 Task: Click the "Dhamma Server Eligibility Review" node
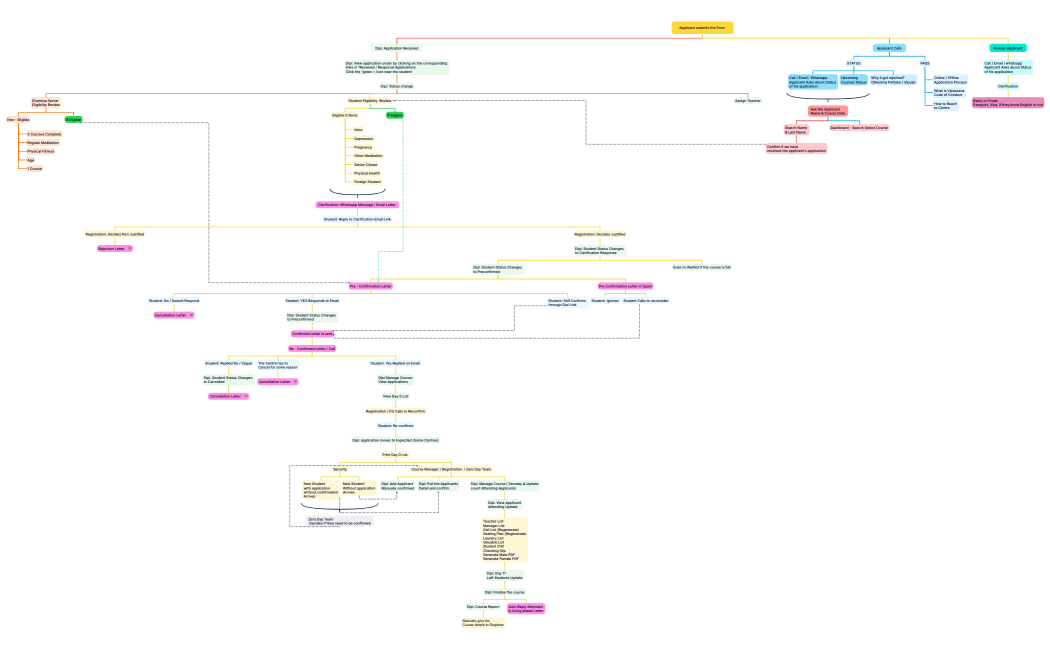[x=46, y=102]
